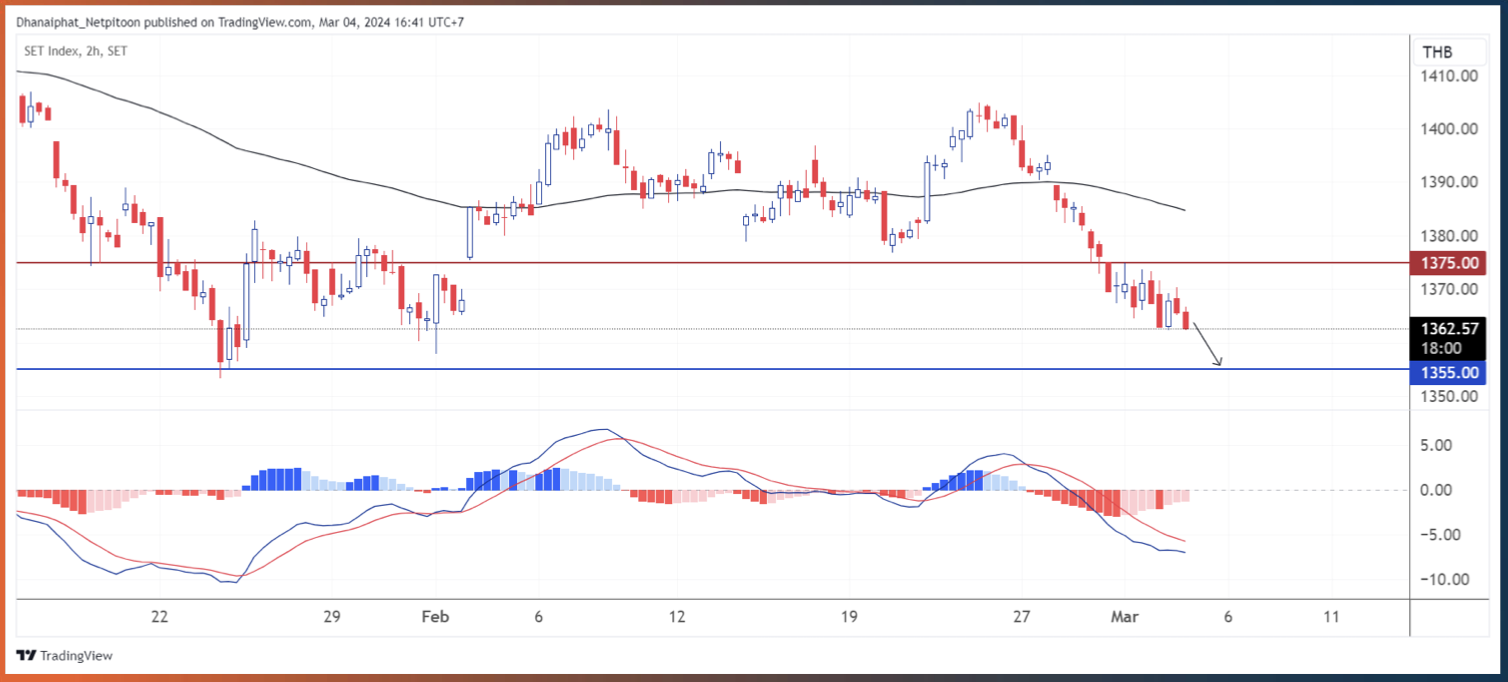Click the date label 22 on the time axis
1508x682 pixels.
[x=159, y=617]
